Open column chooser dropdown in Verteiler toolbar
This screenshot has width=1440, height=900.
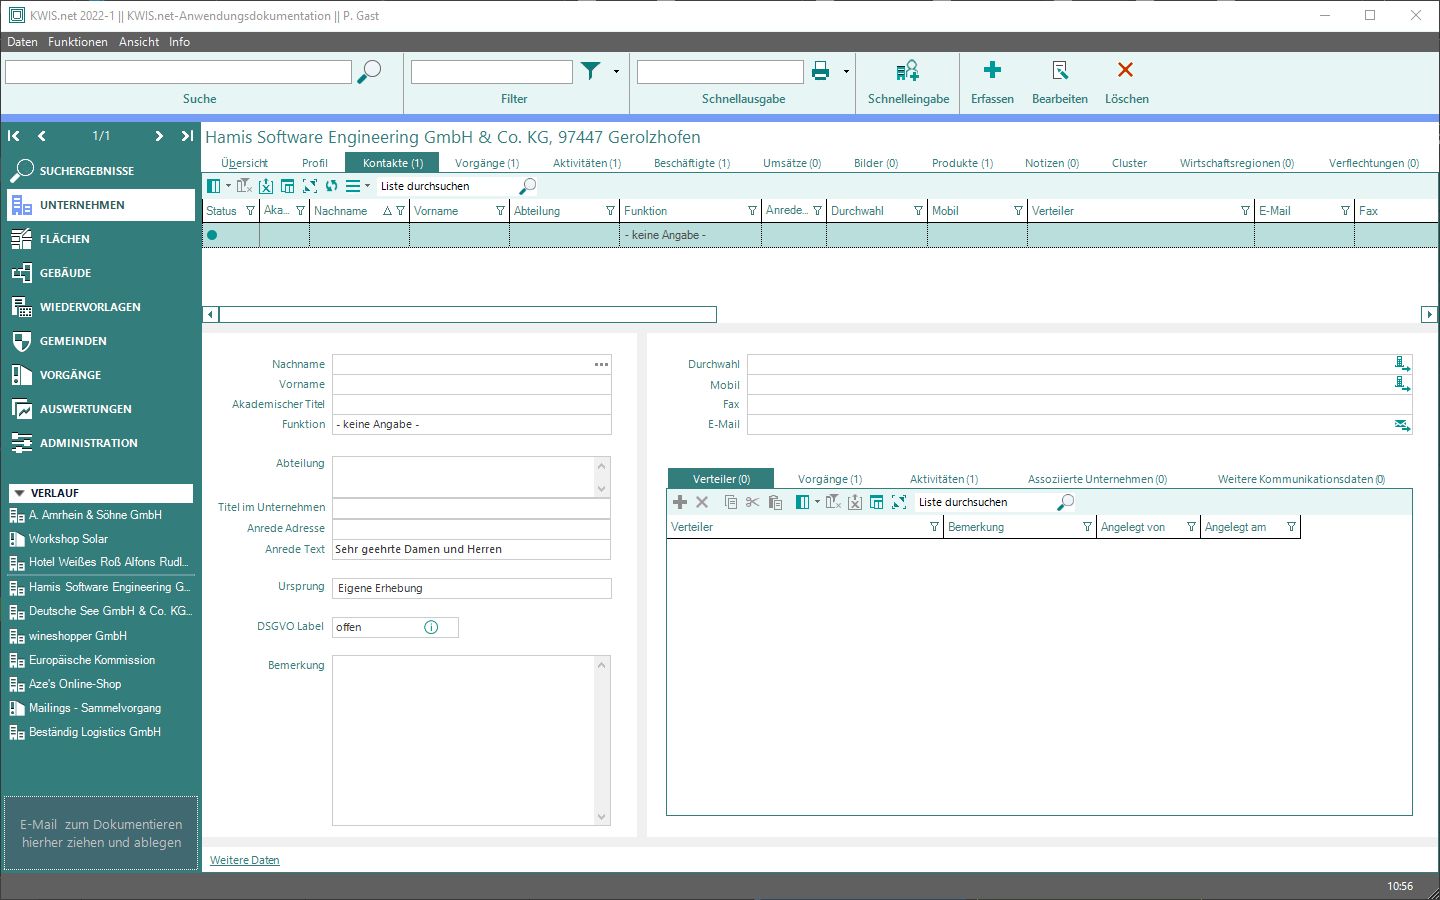817,502
